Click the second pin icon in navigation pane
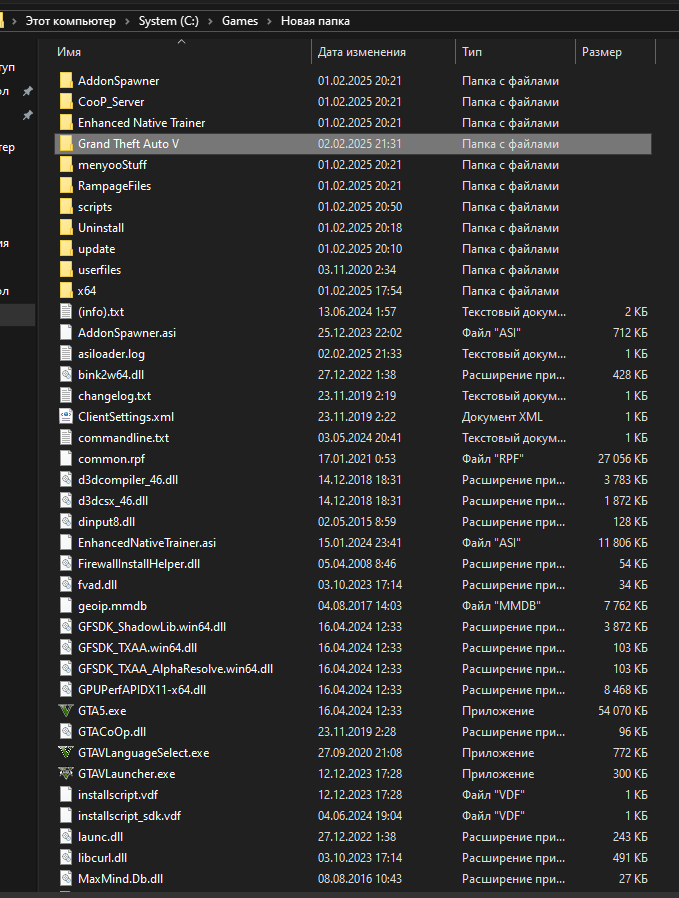Image resolution: width=679 pixels, height=898 pixels. click(x=27, y=115)
